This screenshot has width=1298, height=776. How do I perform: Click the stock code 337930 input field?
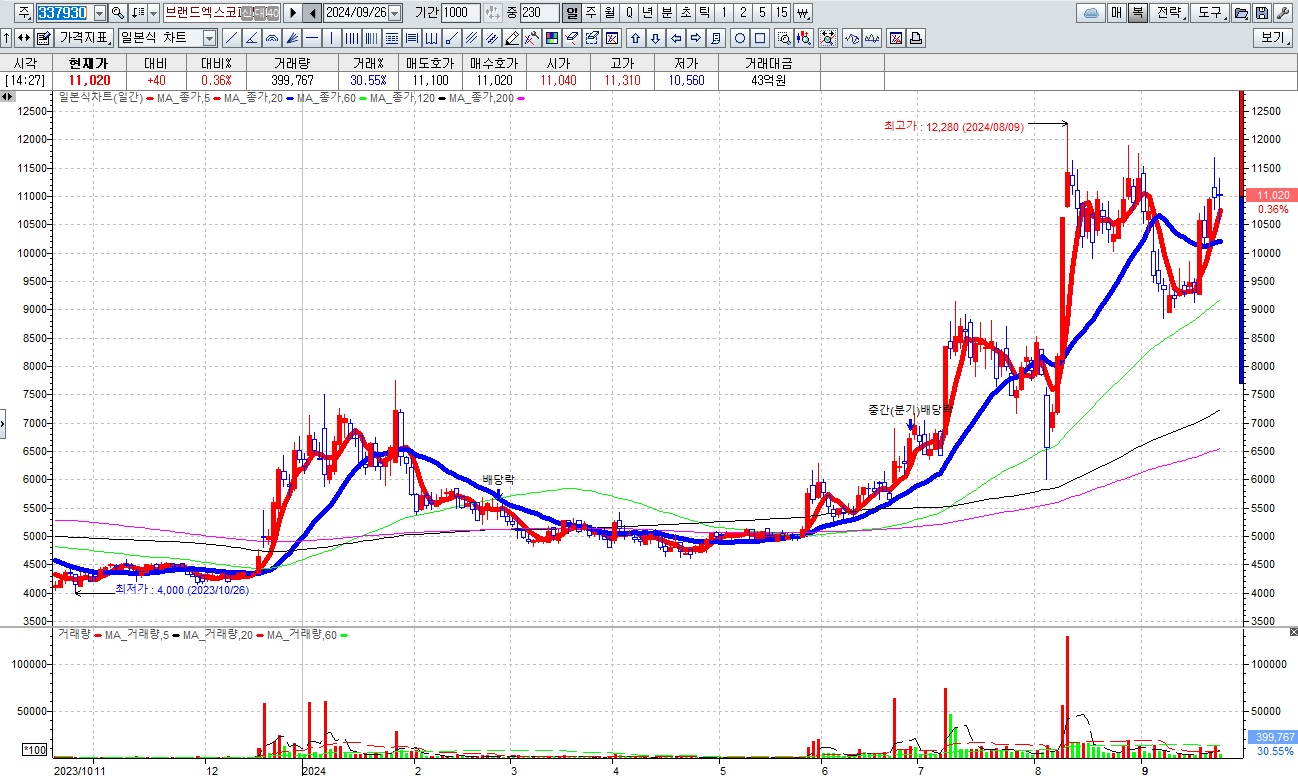coord(64,13)
